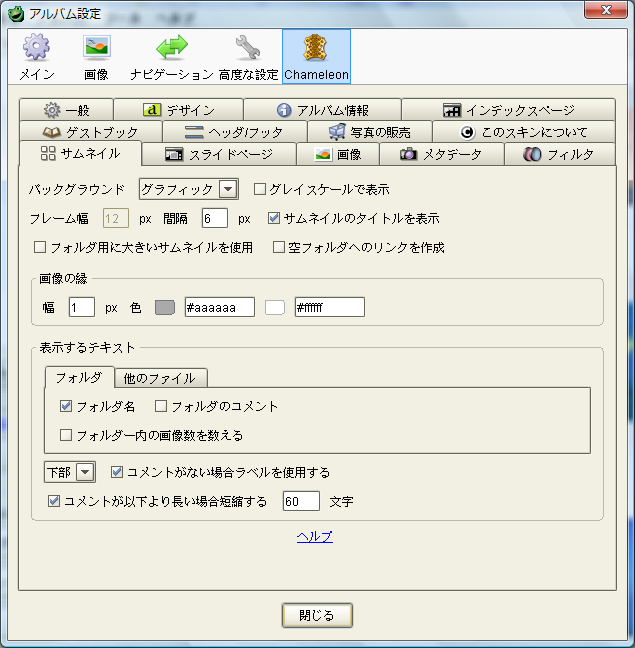Open the ナビゲーション arrows icon section
The height and width of the screenshot is (648, 635).
tap(171, 57)
